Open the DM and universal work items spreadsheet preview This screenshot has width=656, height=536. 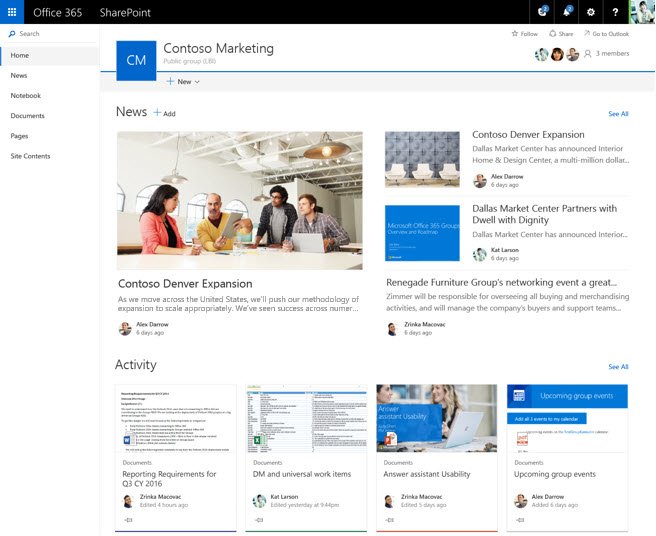(306, 418)
